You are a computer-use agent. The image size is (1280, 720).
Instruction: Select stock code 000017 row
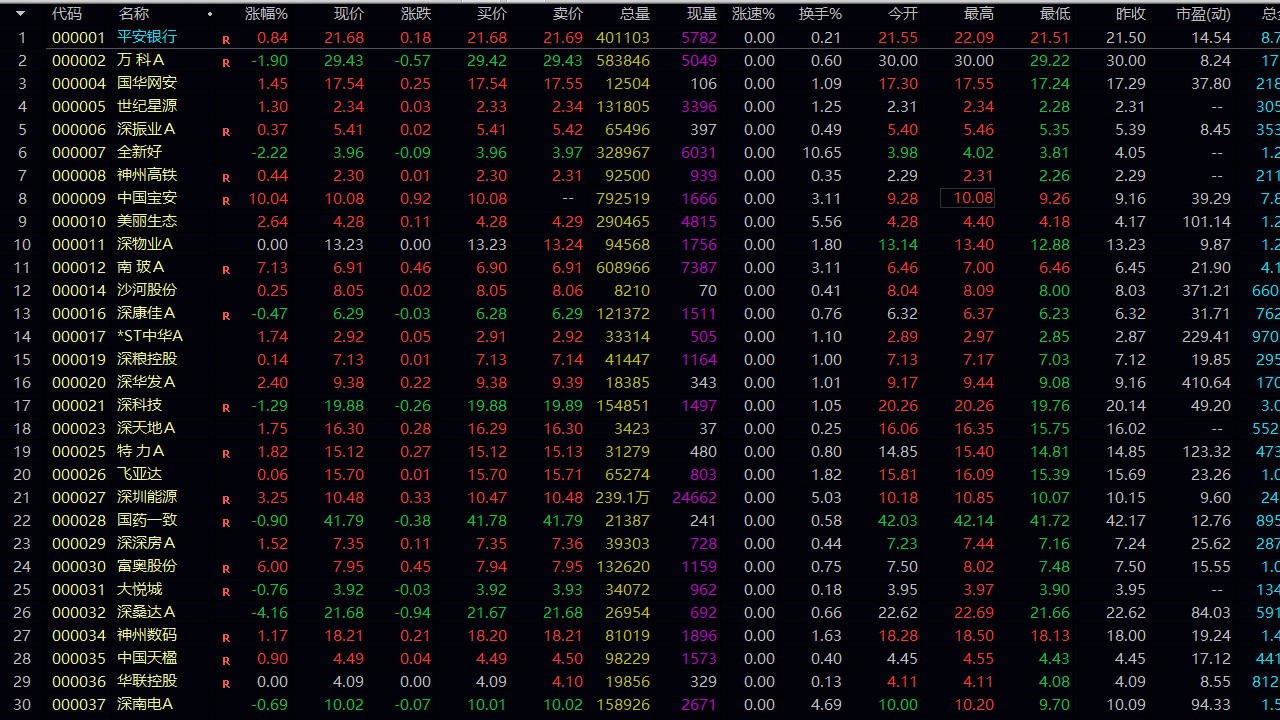[78, 336]
